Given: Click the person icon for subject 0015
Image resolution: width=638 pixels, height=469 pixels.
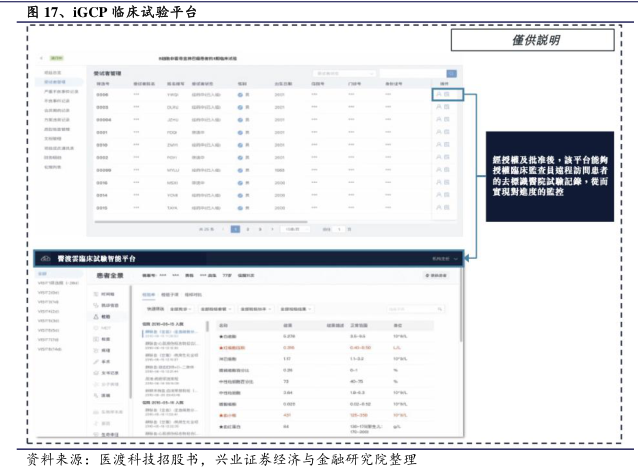Looking at the screenshot, I should pyautogui.click(x=437, y=208).
